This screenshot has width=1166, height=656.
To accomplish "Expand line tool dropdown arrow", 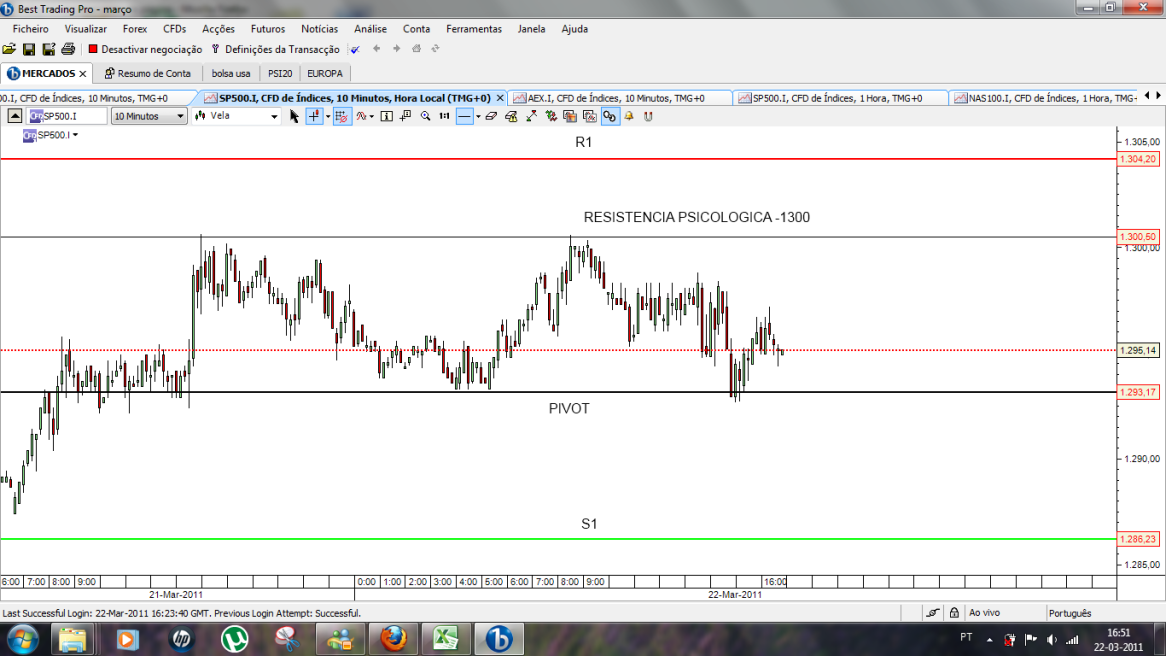I will pyautogui.click(x=478, y=116).
